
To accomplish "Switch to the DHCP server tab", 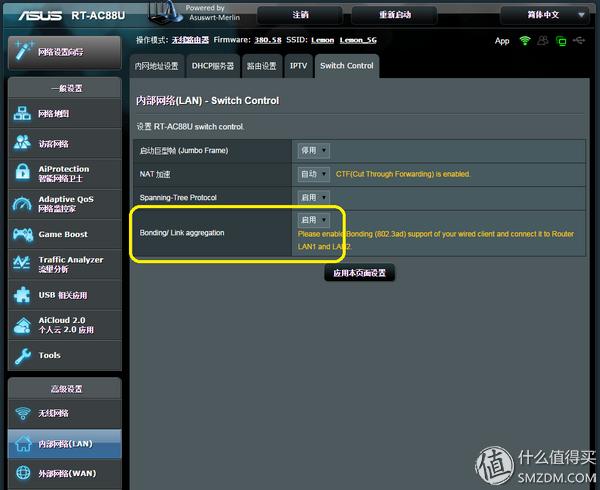I will [213, 66].
